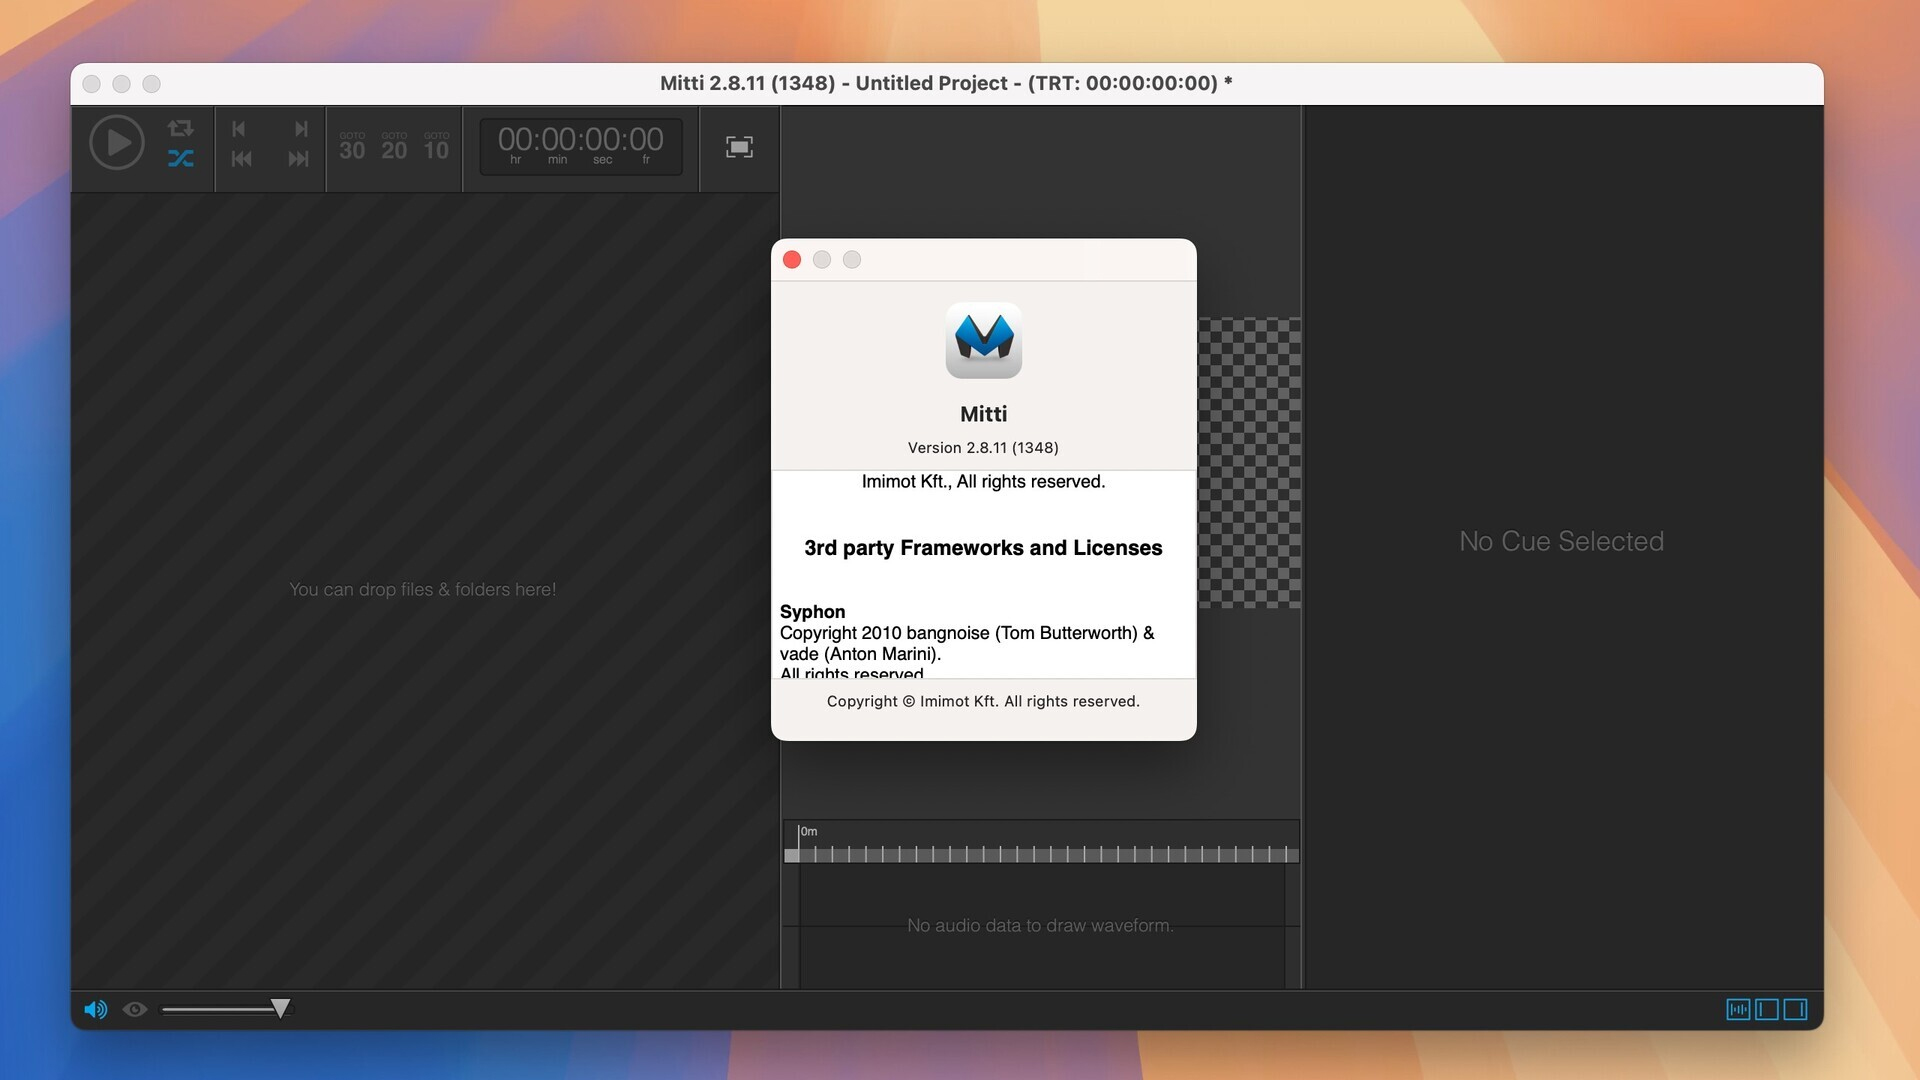
Task: Toggle the fullscreen output icon
Action: point(739,147)
